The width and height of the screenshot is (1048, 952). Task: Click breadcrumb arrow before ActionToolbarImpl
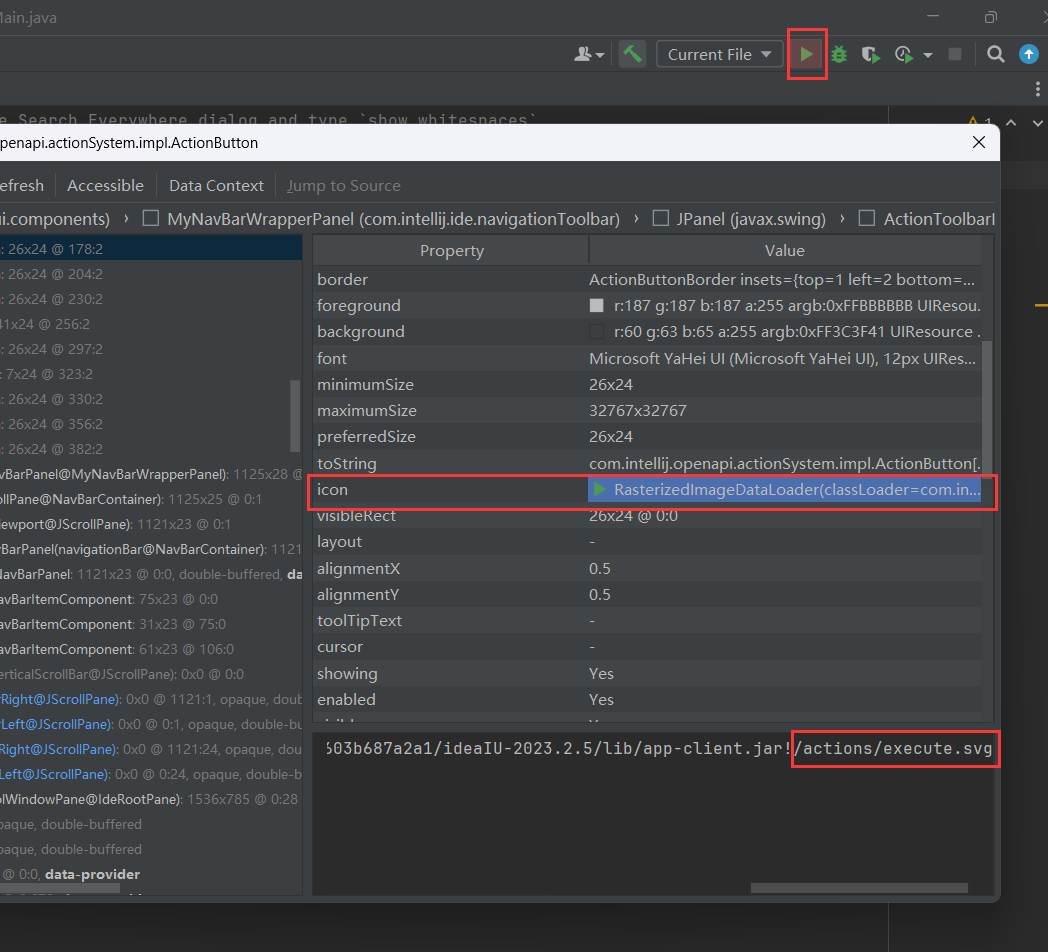[x=842, y=219]
